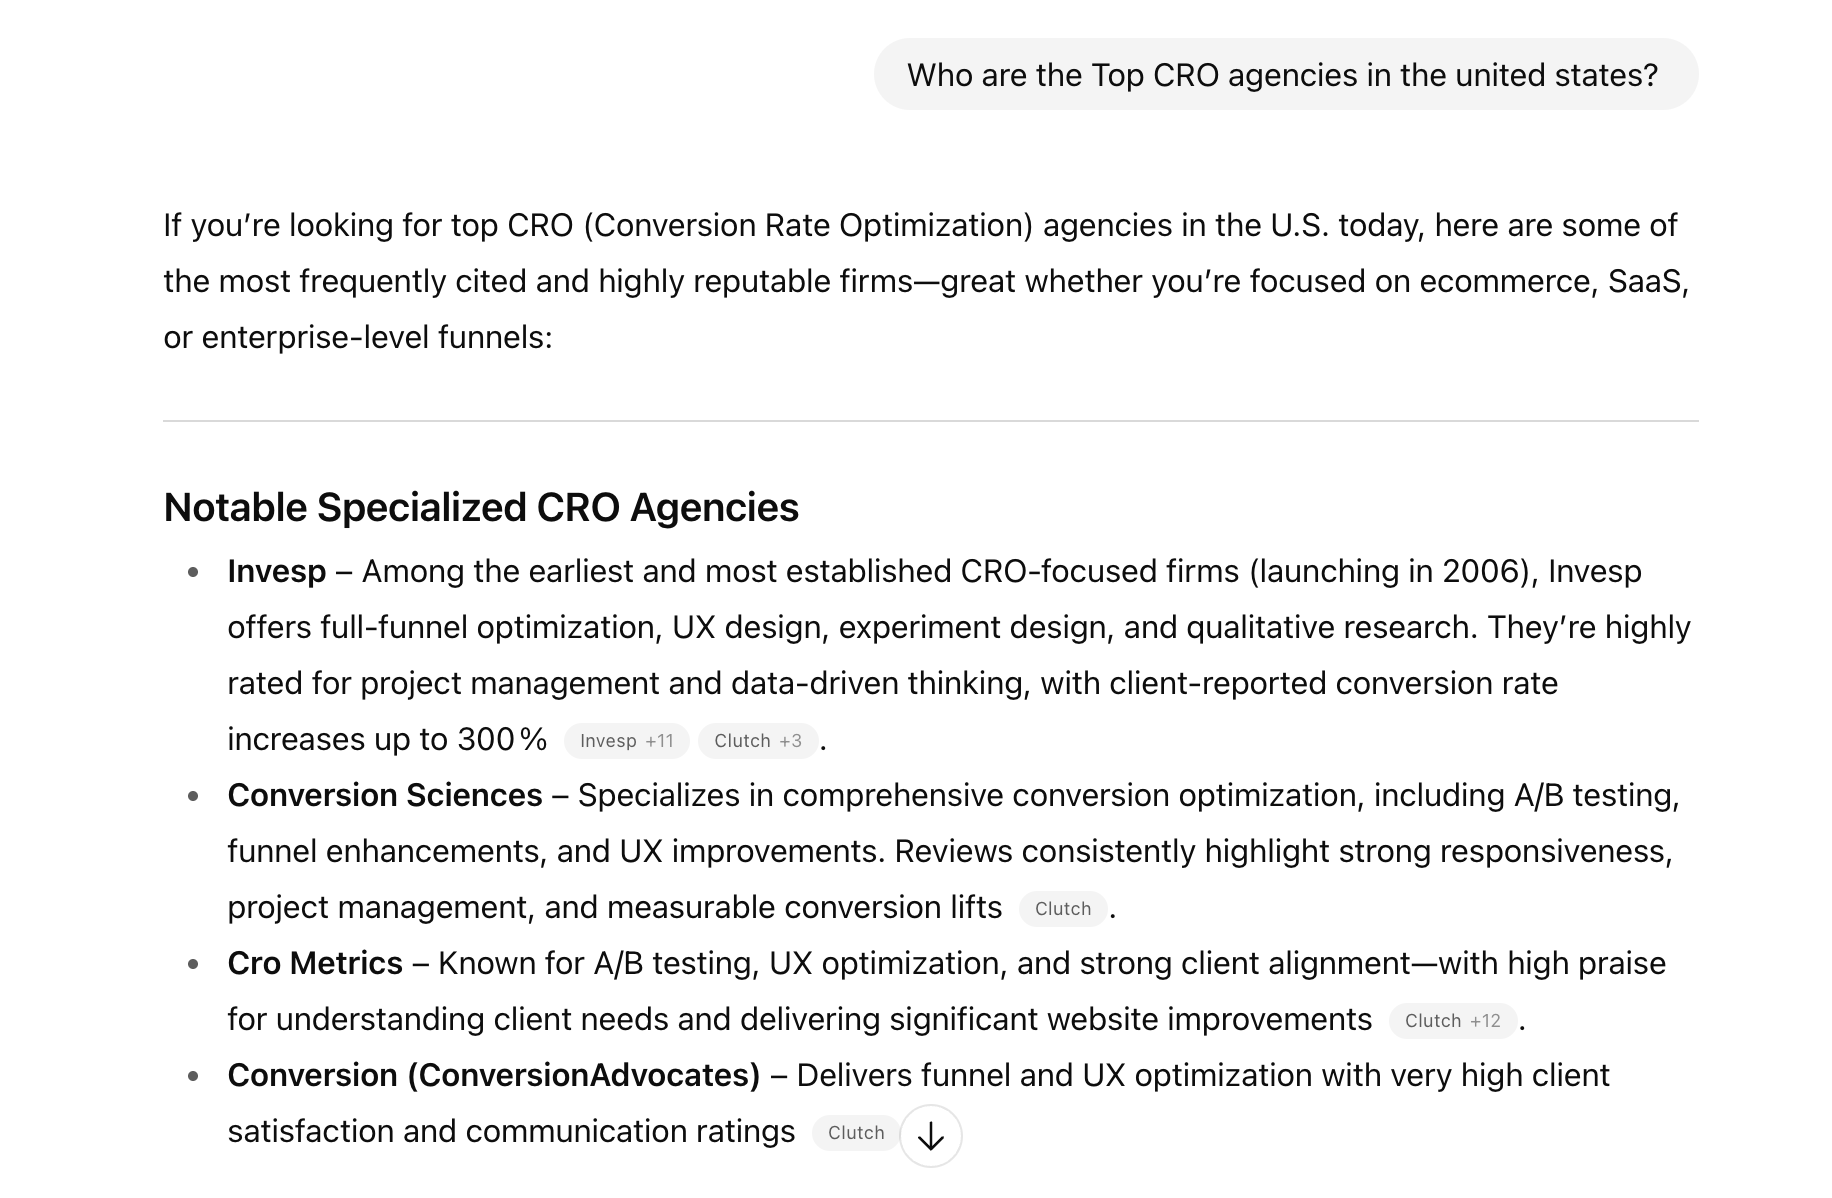Click the bullet point before Conversion Sciences

[x=193, y=796]
